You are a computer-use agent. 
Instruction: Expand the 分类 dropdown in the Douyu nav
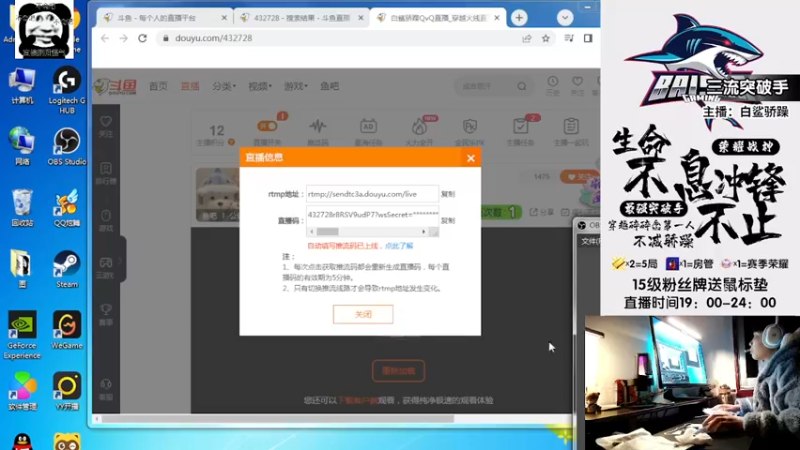pyautogui.click(x=224, y=86)
